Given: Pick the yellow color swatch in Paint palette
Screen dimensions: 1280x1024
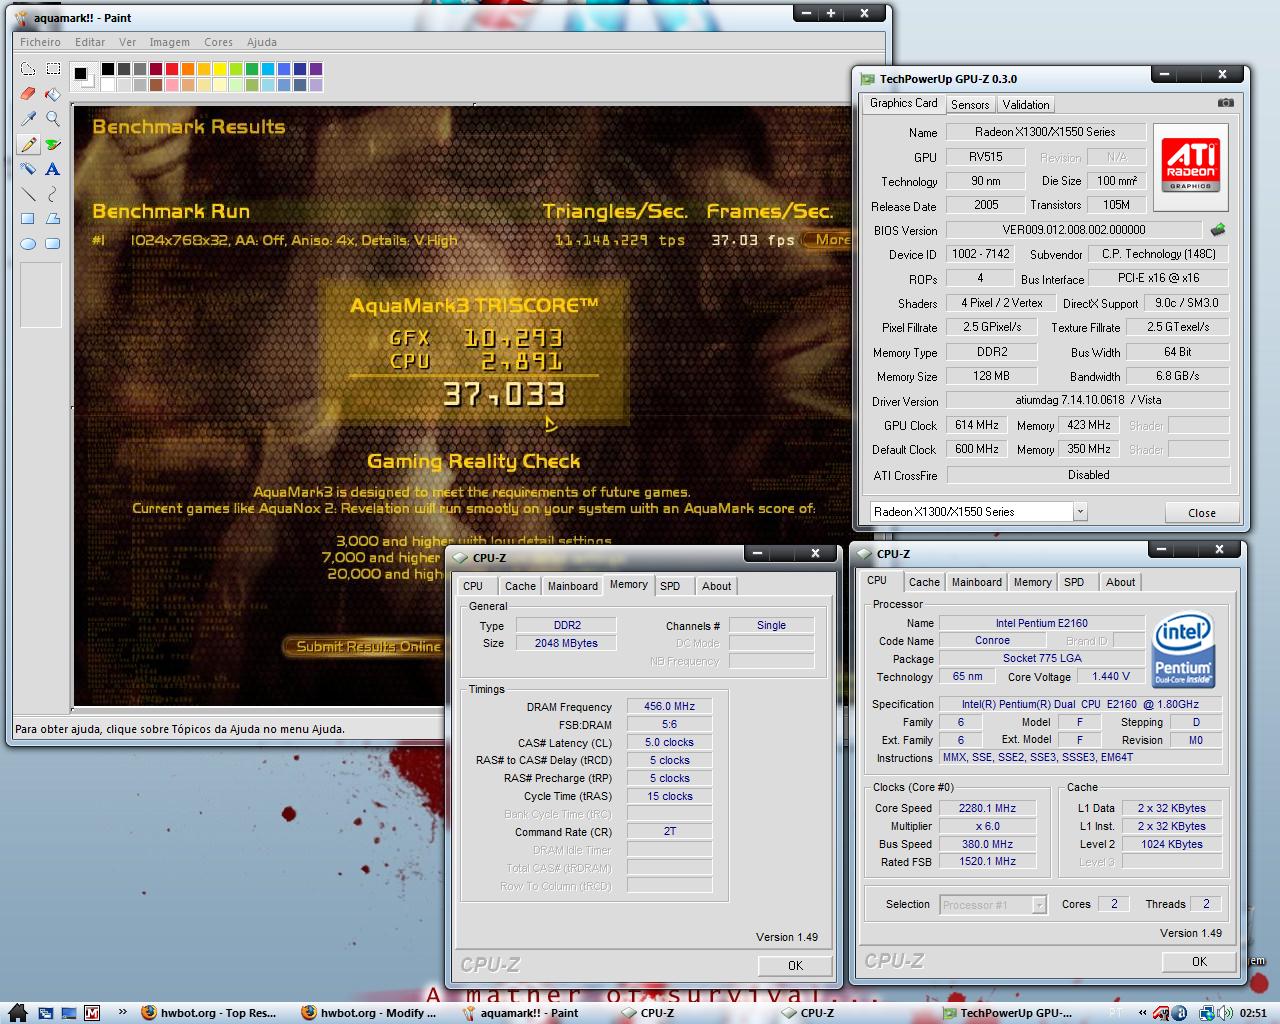Looking at the screenshot, I should [219, 69].
